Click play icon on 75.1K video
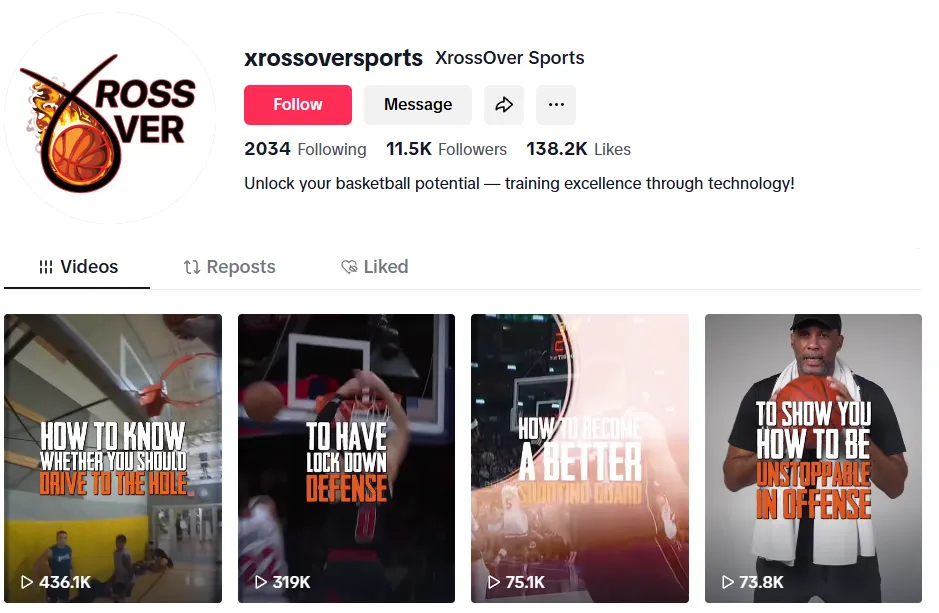939x613 pixels. click(493, 582)
